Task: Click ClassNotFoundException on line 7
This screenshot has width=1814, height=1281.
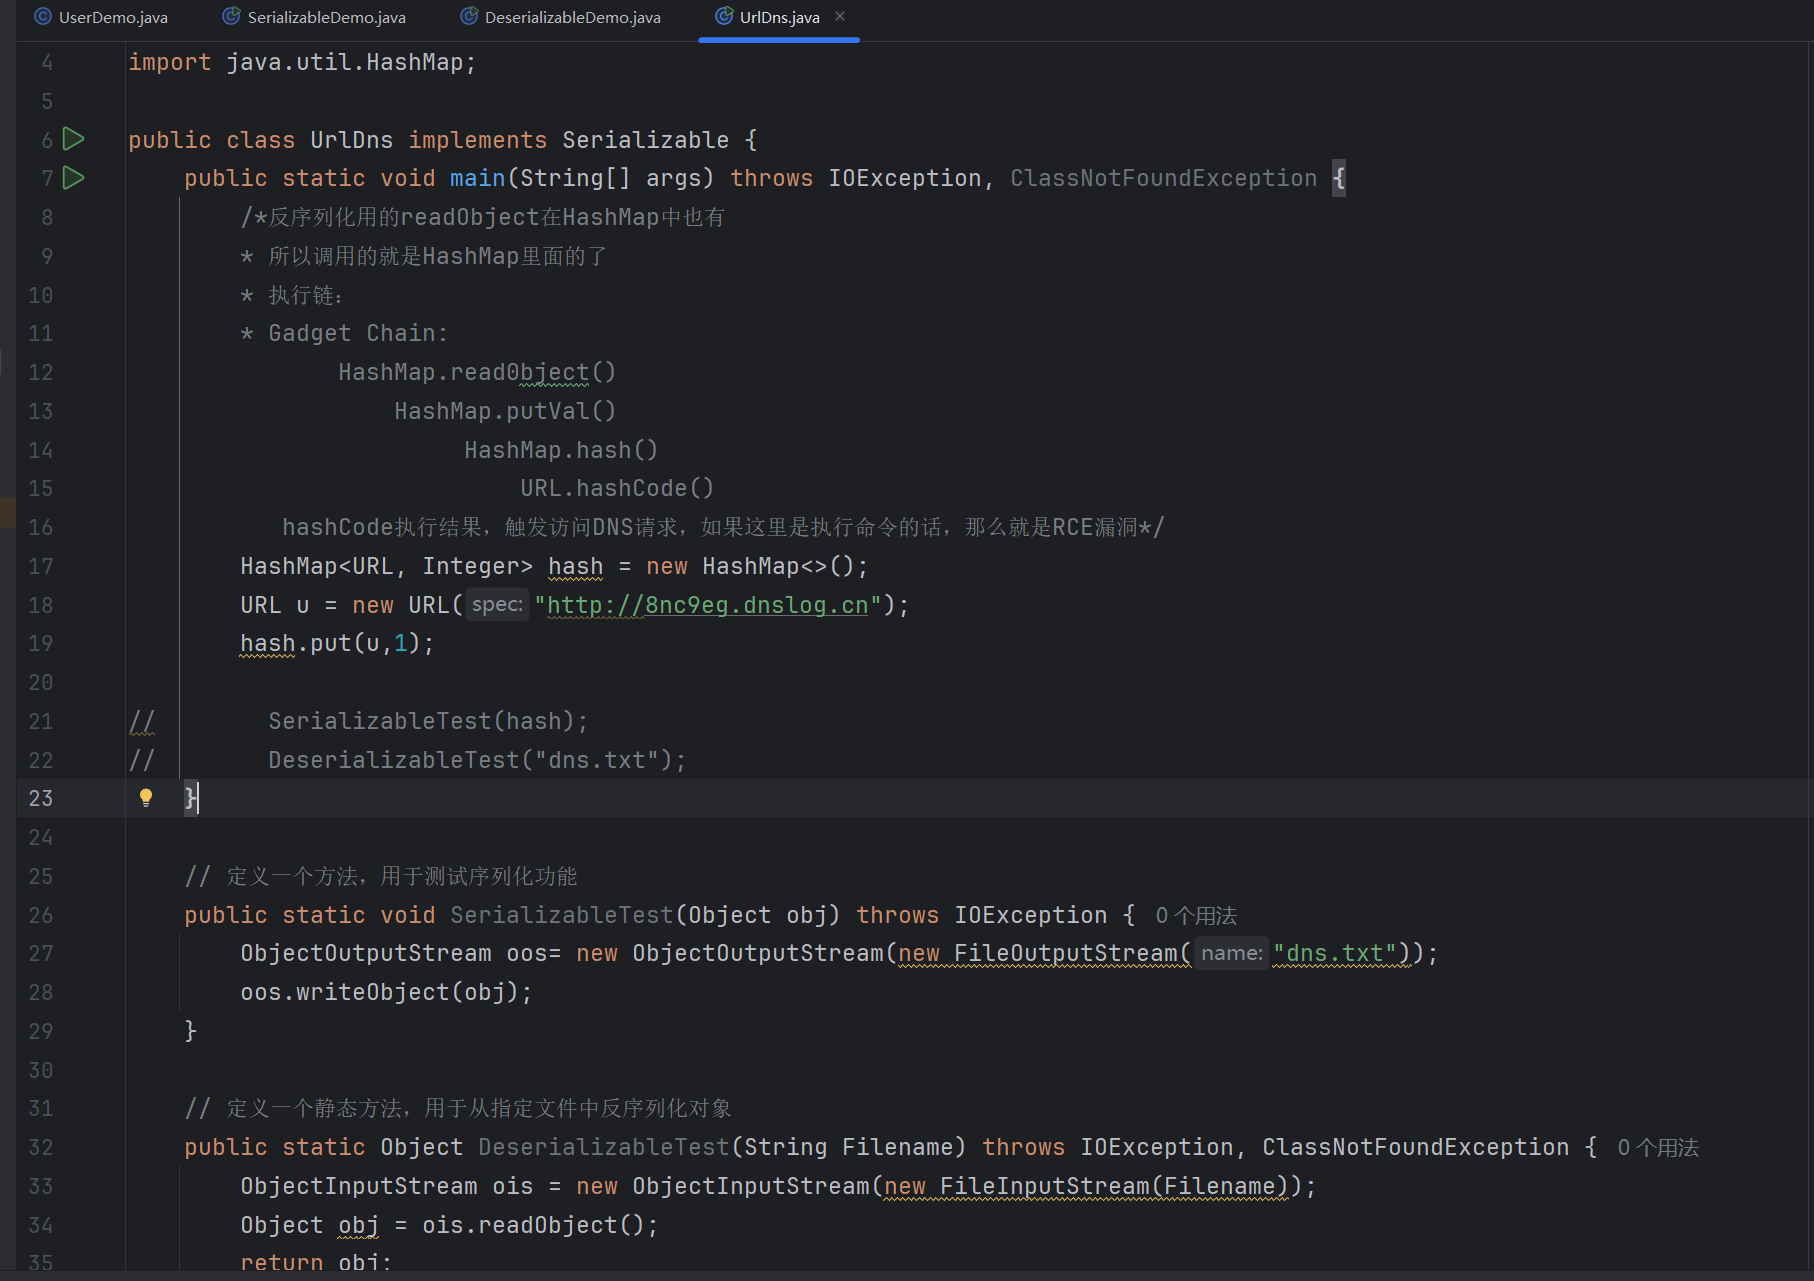Action: click(x=1163, y=178)
